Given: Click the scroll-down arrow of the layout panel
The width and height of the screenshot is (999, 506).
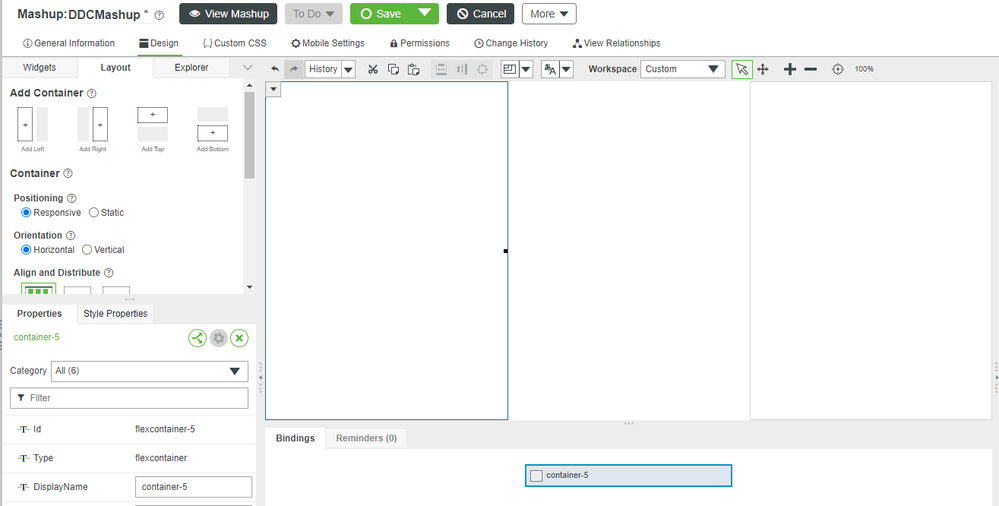Looking at the screenshot, I should point(249,287).
